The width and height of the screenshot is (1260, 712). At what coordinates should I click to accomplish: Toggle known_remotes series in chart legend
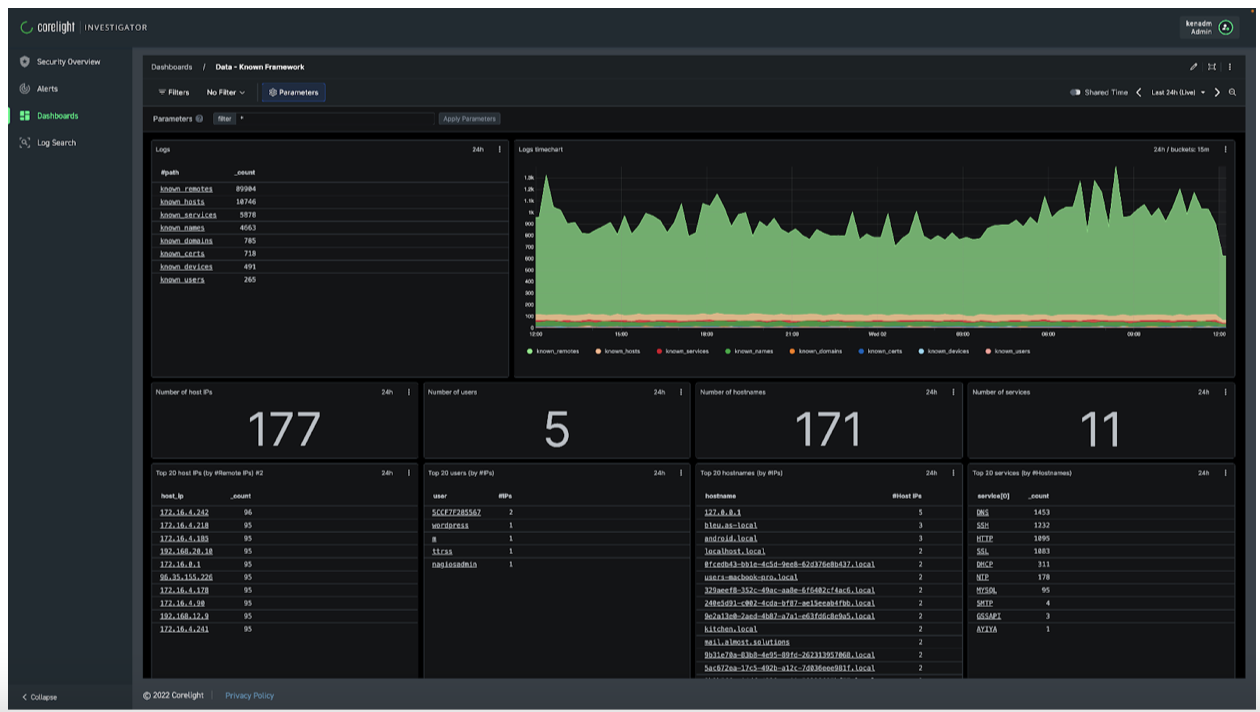(556, 352)
